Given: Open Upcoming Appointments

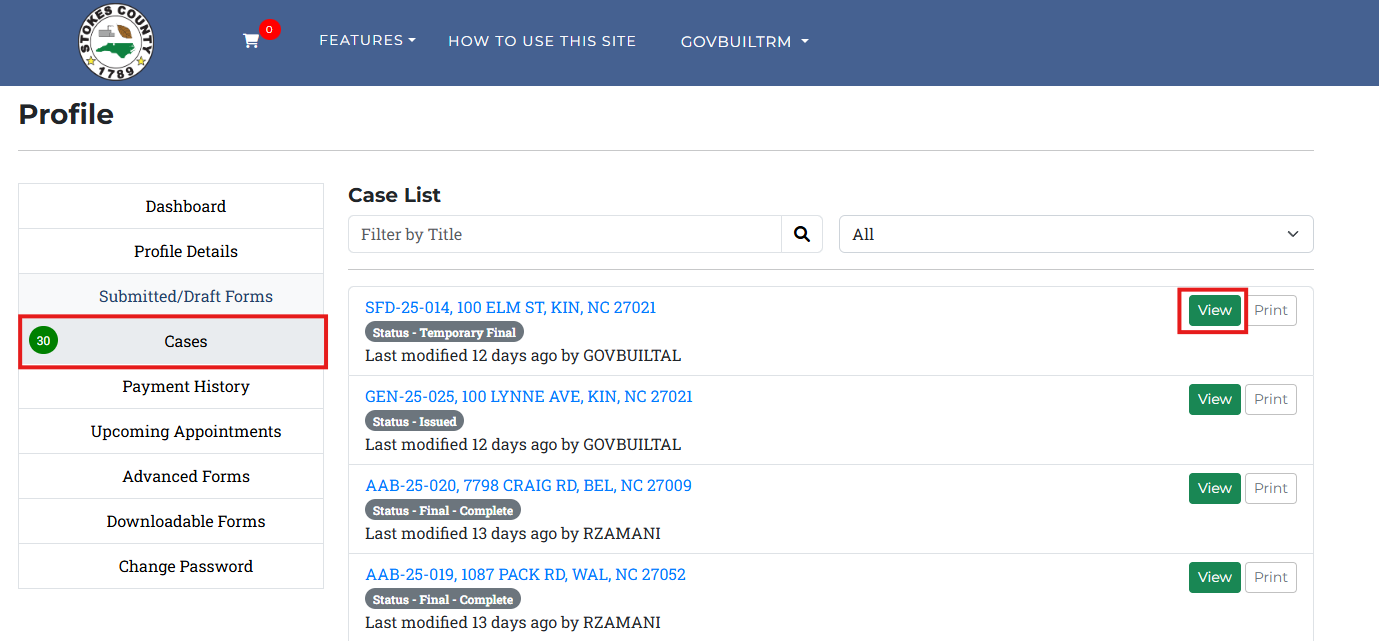Looking at the screenshot, I should [171, 431].
